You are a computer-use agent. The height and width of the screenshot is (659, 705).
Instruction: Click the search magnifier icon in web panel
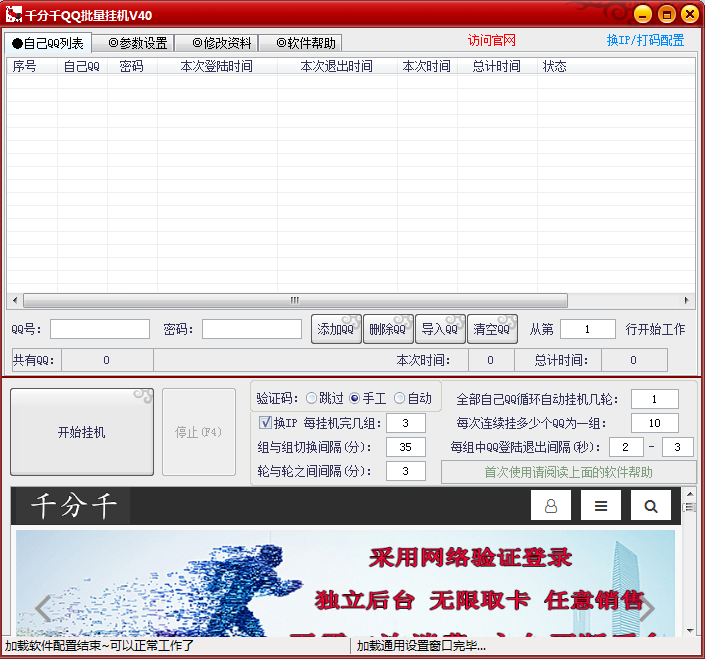[x=651, y=505]
